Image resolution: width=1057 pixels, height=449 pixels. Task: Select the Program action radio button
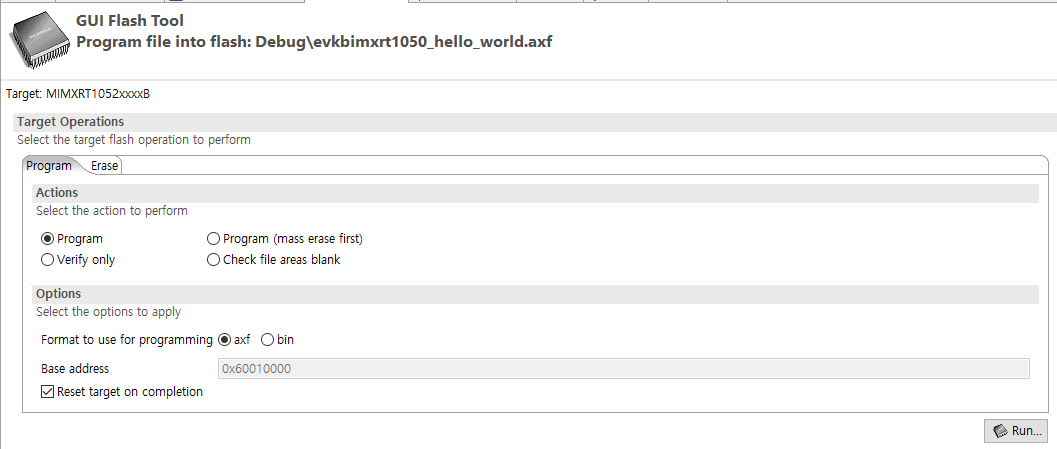48,239
